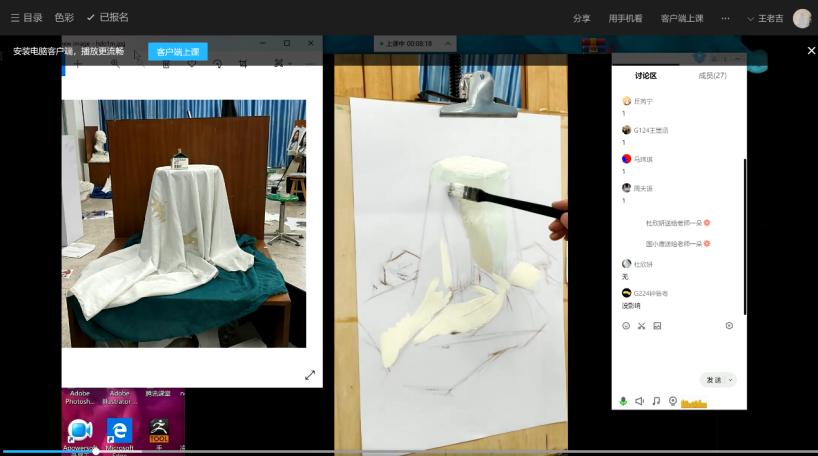Click the blue 客户端上课 button
The width and height of the screenshot is (818, 456).
tap(178, 51)
